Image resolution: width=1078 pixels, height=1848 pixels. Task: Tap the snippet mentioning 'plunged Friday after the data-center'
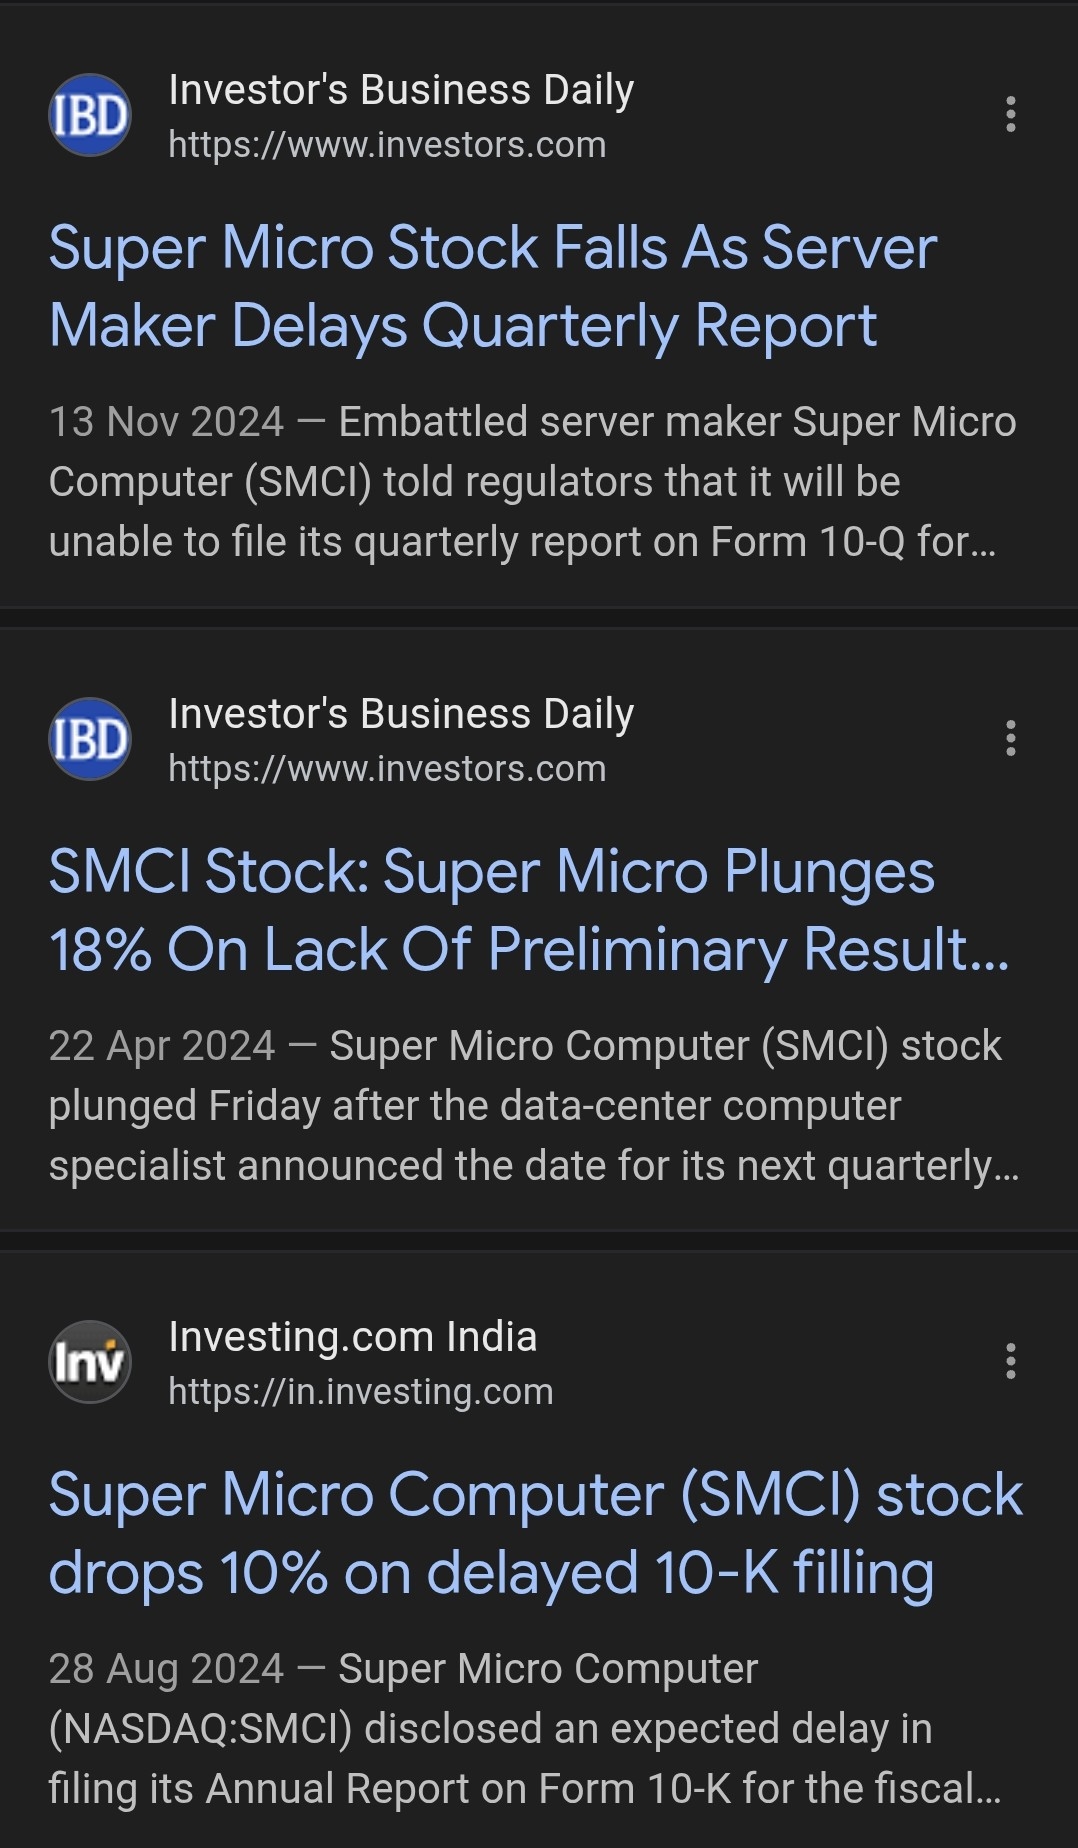click(x=530, y=1107)
